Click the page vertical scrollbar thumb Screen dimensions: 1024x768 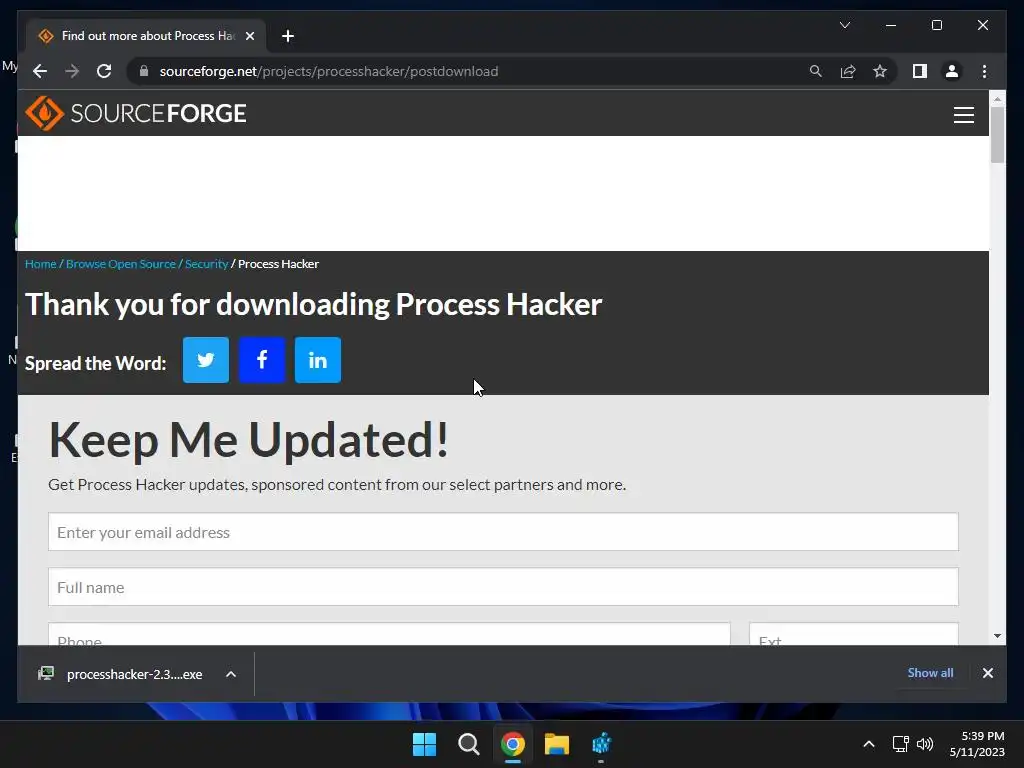pos(997,134)
